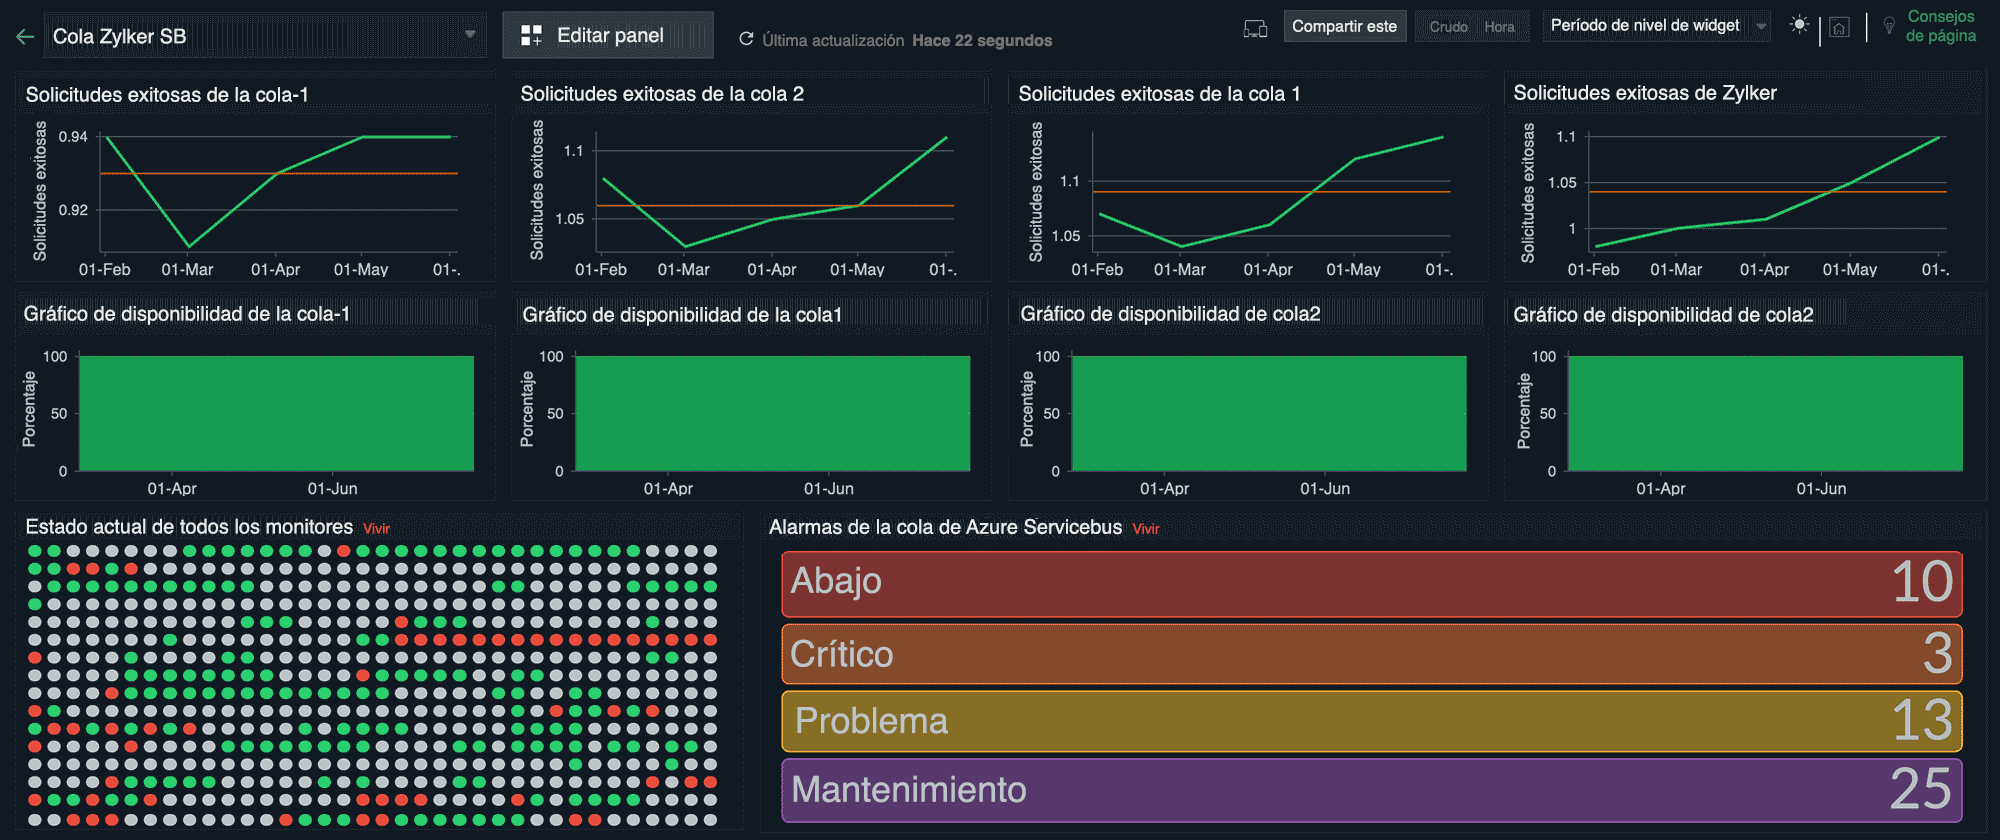2000x840 pixels.
Task: Open the Período de nivel de widget dropdown
Action: coord(1657,26)
